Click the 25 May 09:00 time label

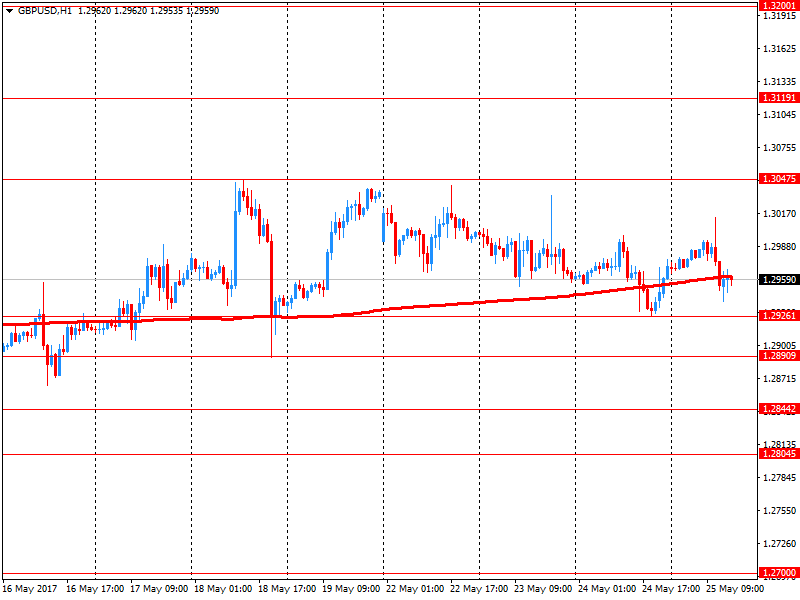[735, 589]
